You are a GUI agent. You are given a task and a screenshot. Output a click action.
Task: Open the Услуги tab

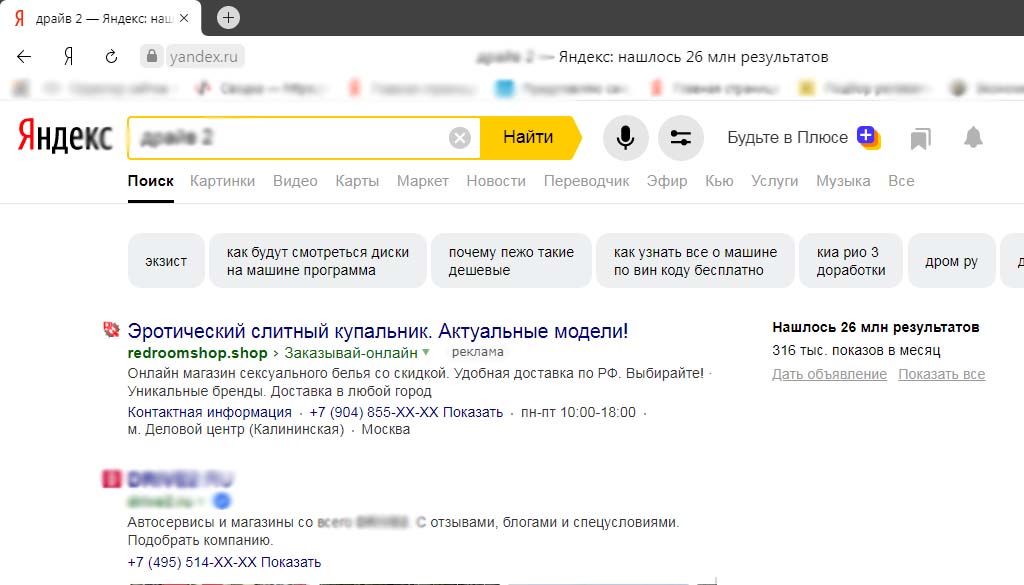(775, 181)
